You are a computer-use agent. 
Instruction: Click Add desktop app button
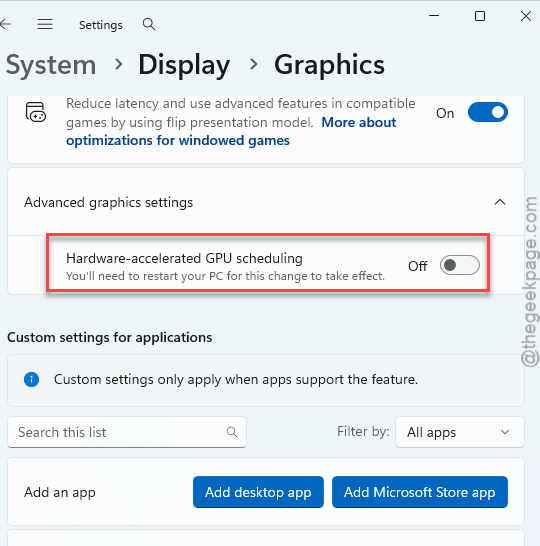point(258,492)
